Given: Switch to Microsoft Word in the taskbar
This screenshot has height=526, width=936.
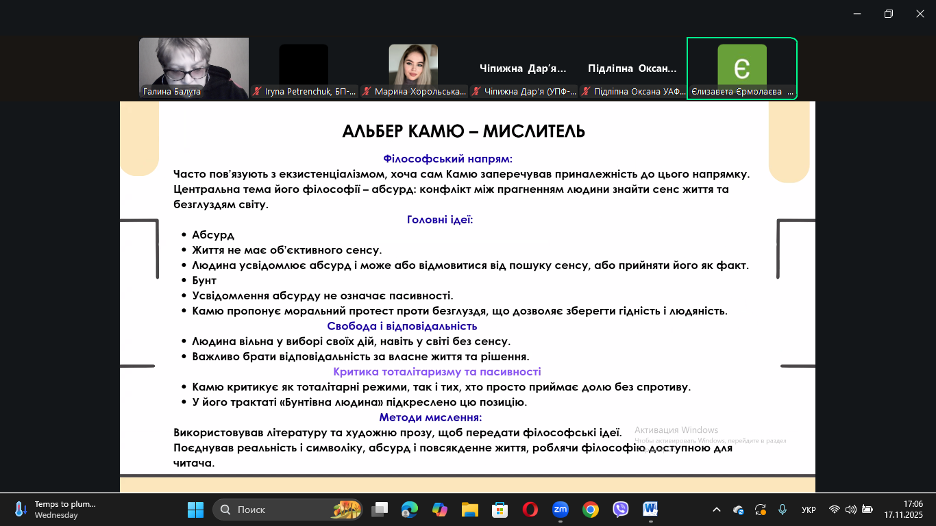Looking at the screenshot, I should 650,509.
